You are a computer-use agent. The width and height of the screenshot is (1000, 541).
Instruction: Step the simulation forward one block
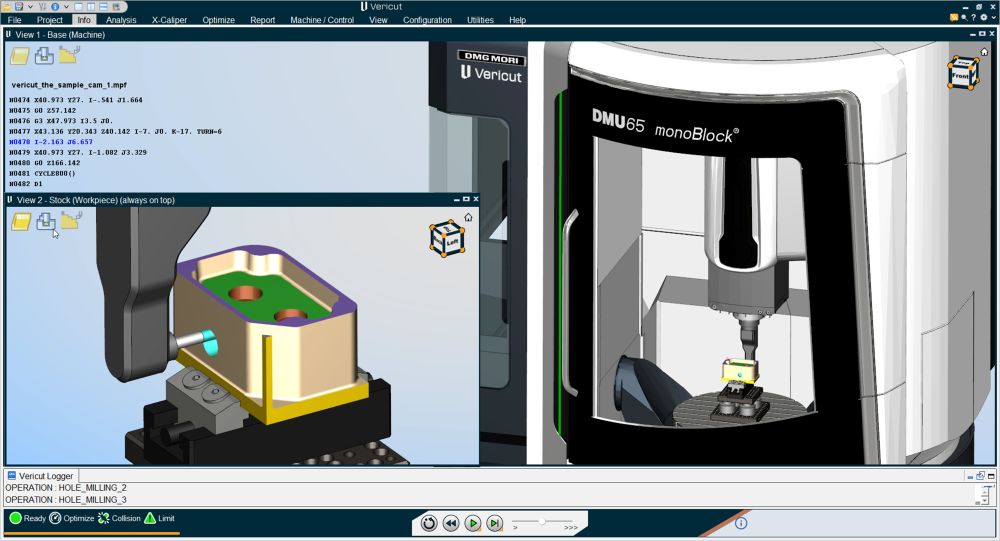click(495, 524)
